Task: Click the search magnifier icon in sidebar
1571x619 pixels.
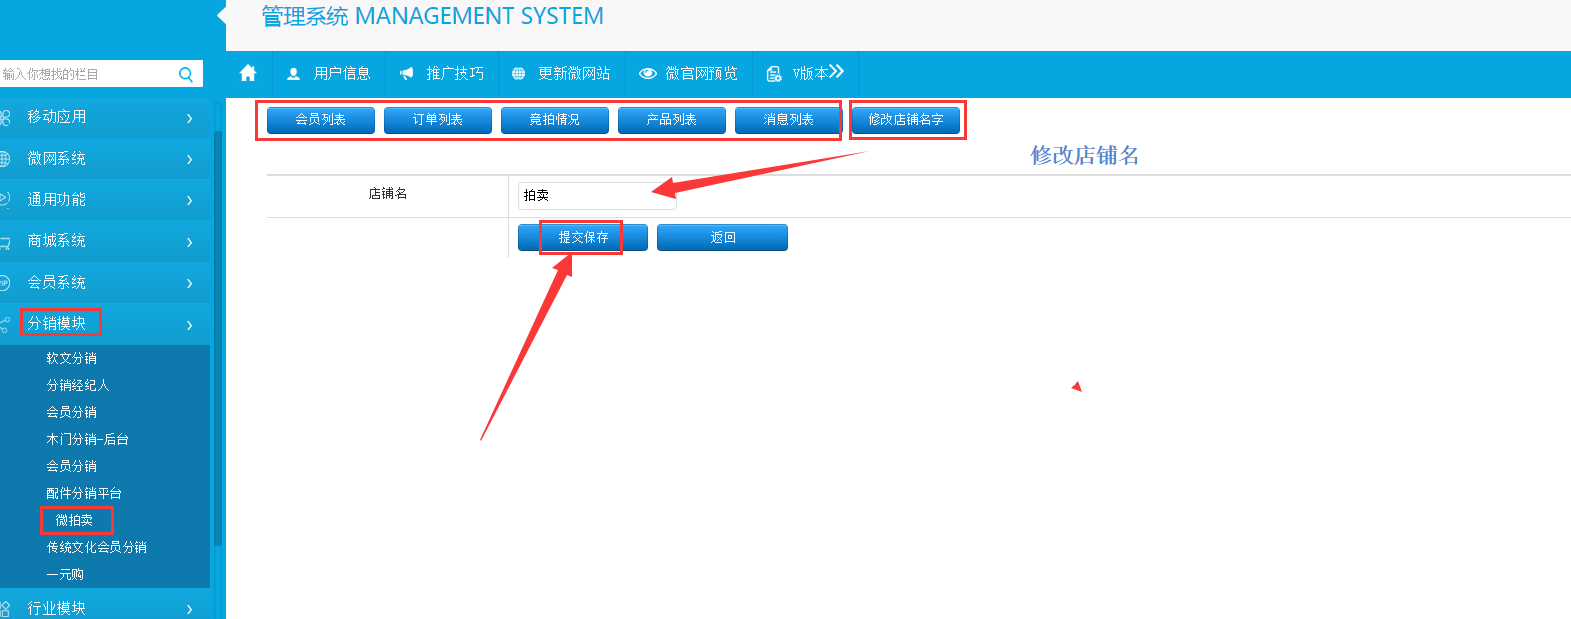Action: coord(186,74)
